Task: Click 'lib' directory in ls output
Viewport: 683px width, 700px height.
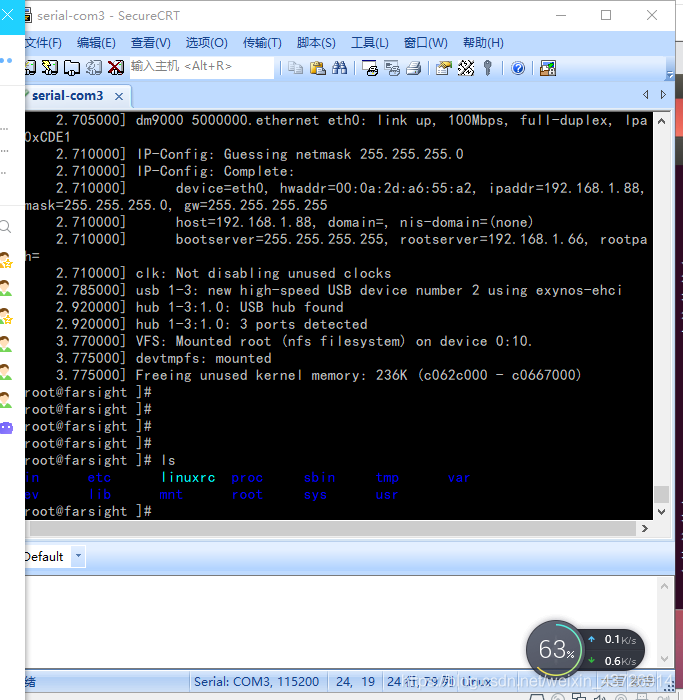Action: tap(100, 494)
